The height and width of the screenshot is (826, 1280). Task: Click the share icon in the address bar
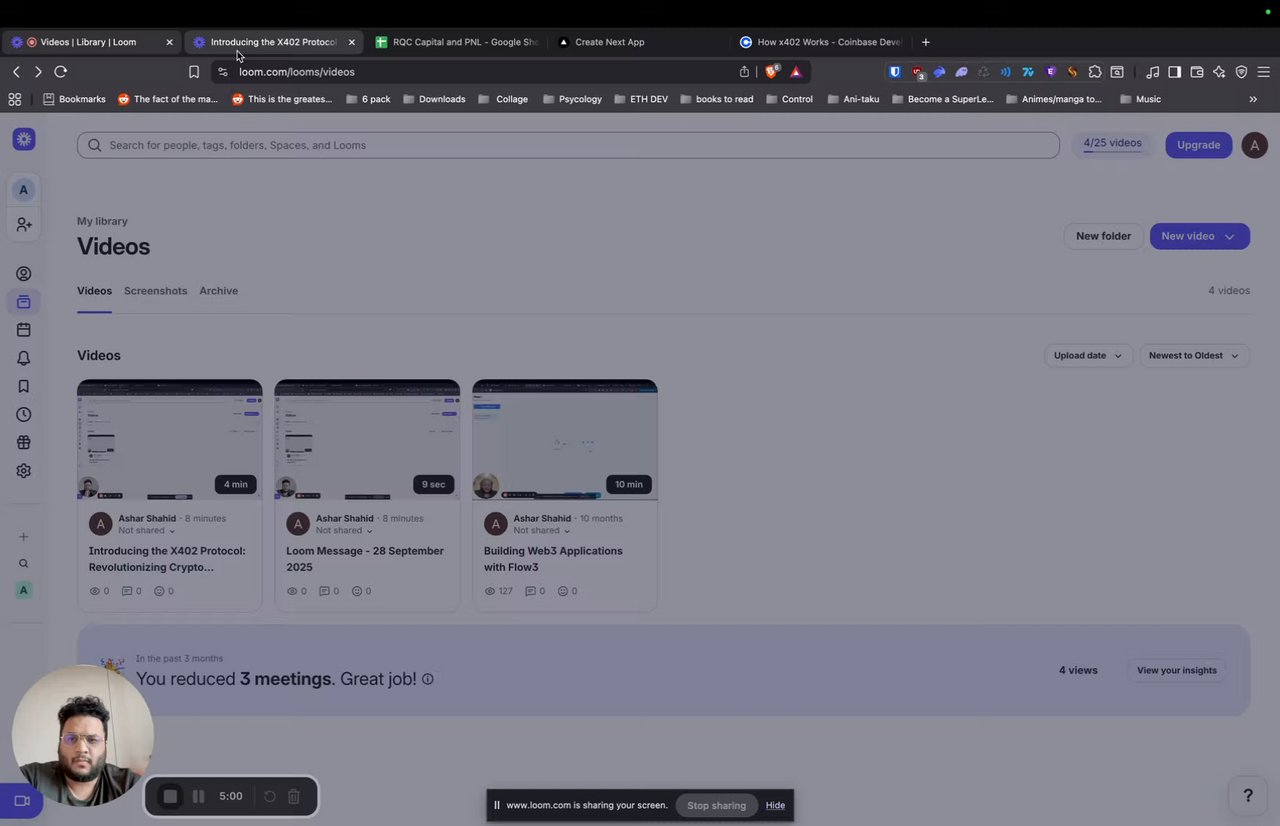click(744, 72)
